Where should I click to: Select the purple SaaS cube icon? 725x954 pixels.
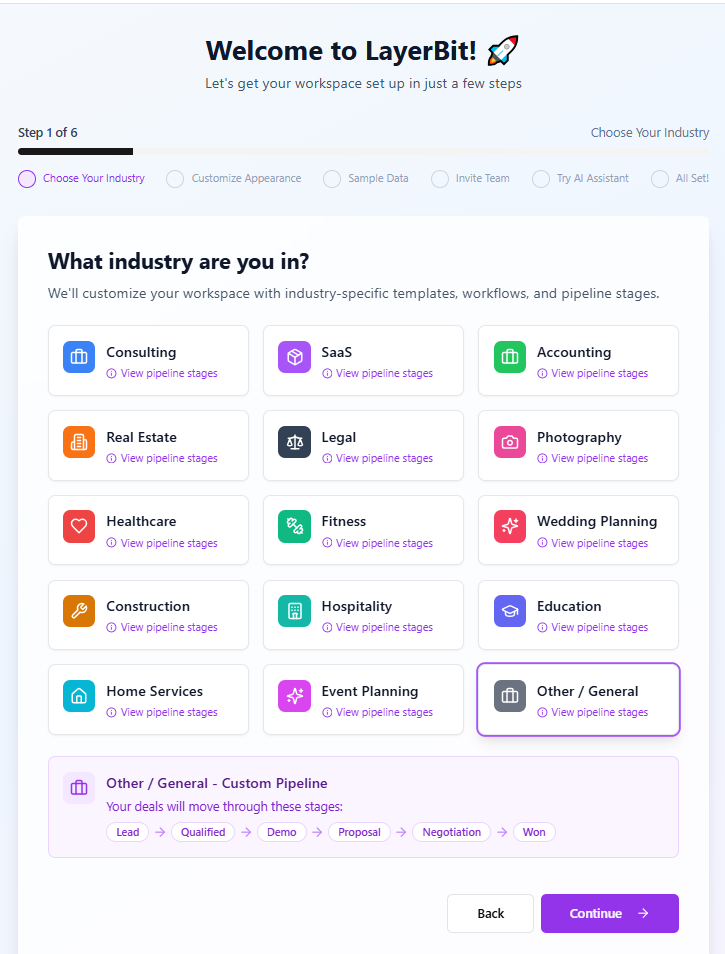[294, 357]
